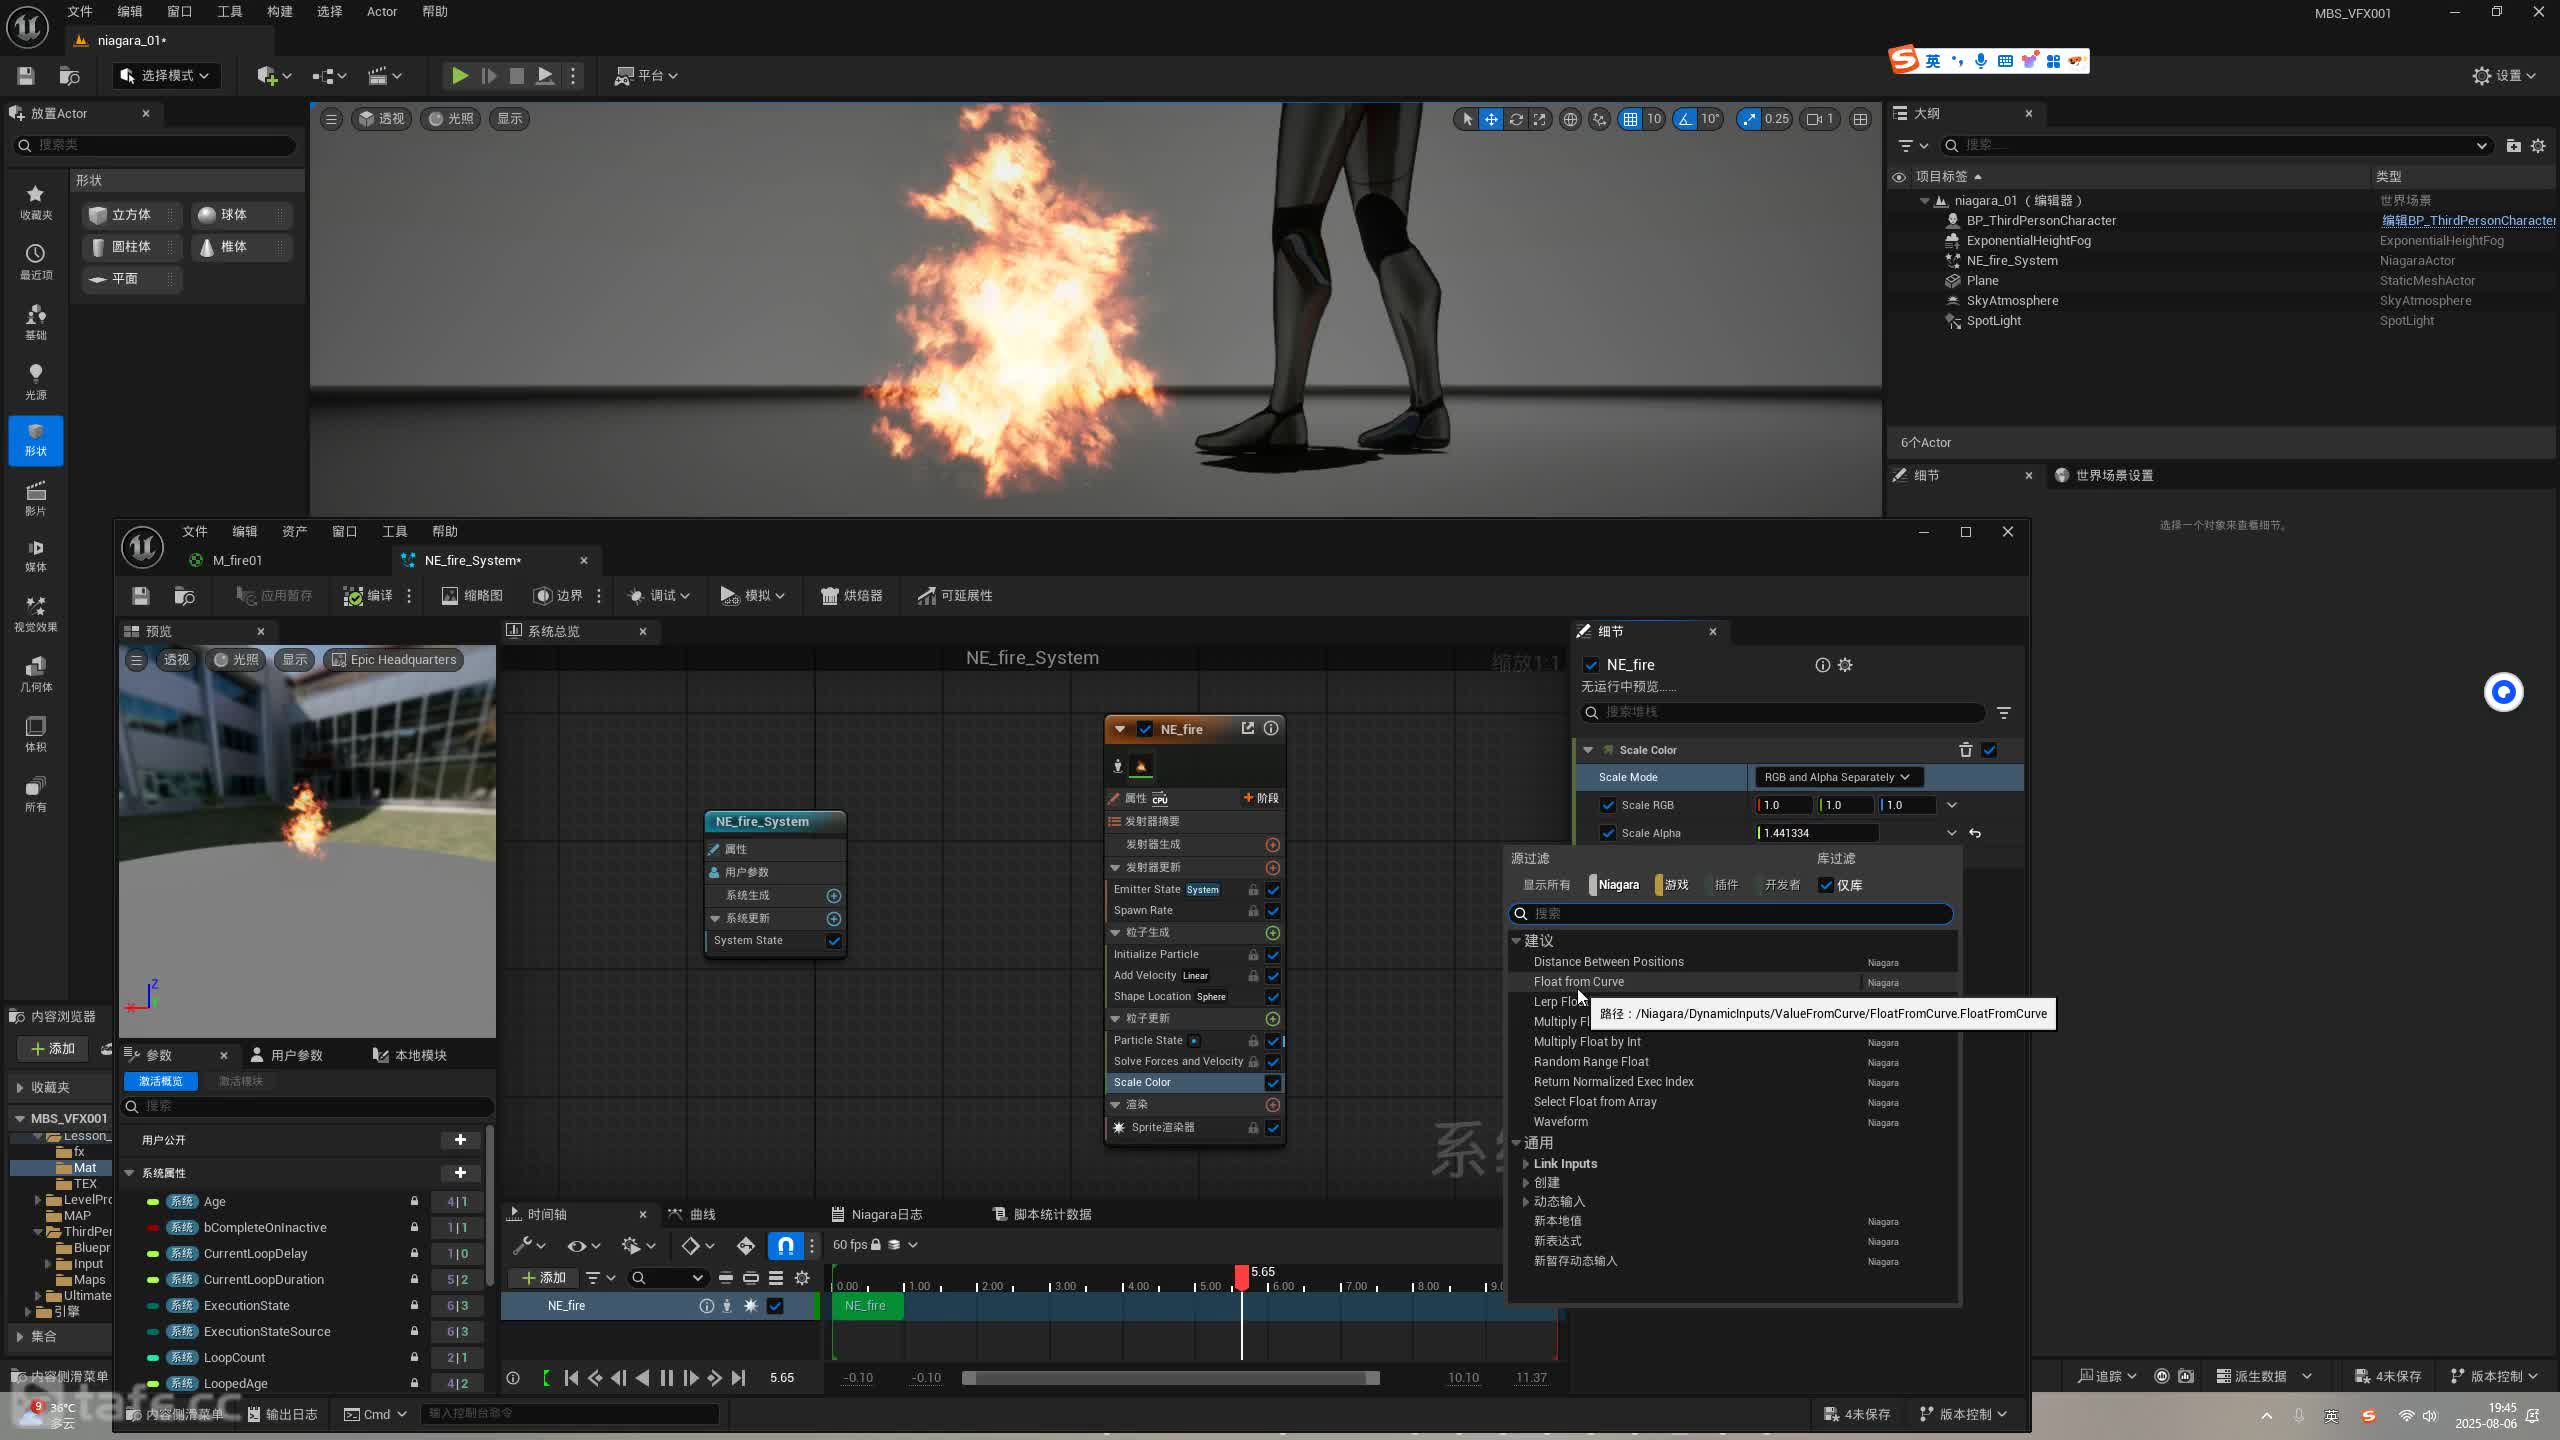Add module to System Spawn group
Image resolution: width=2560 pixels, height=1440 pixels.
pos(834,896)
